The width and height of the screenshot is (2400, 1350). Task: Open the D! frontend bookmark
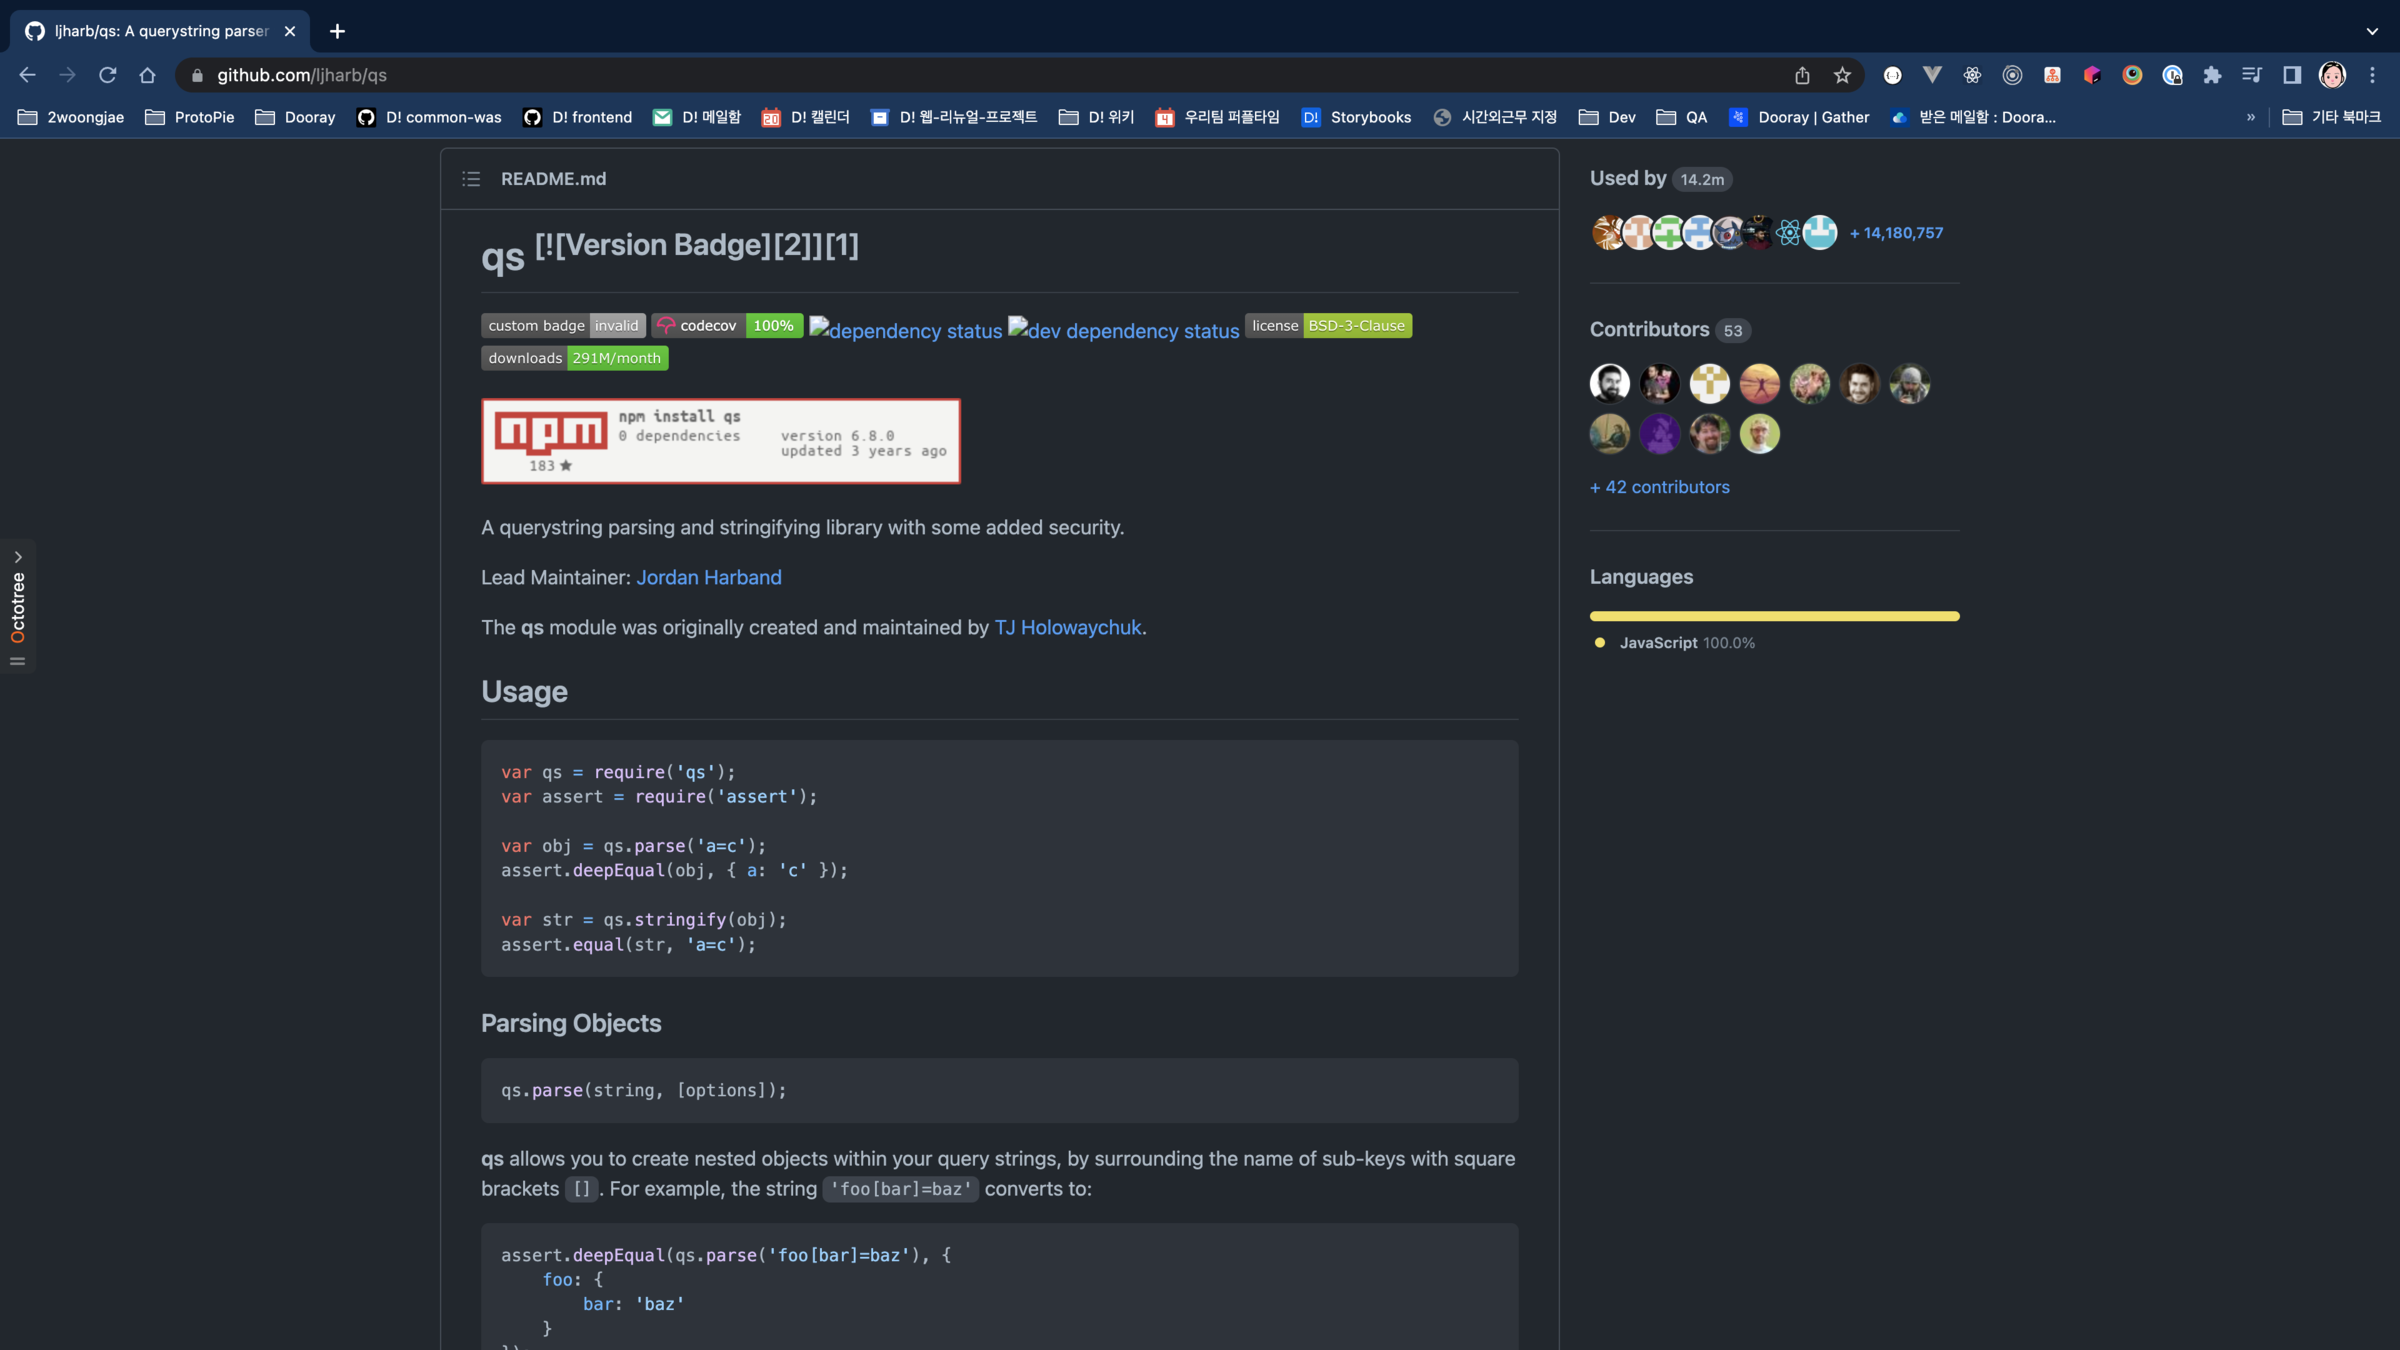578,117
